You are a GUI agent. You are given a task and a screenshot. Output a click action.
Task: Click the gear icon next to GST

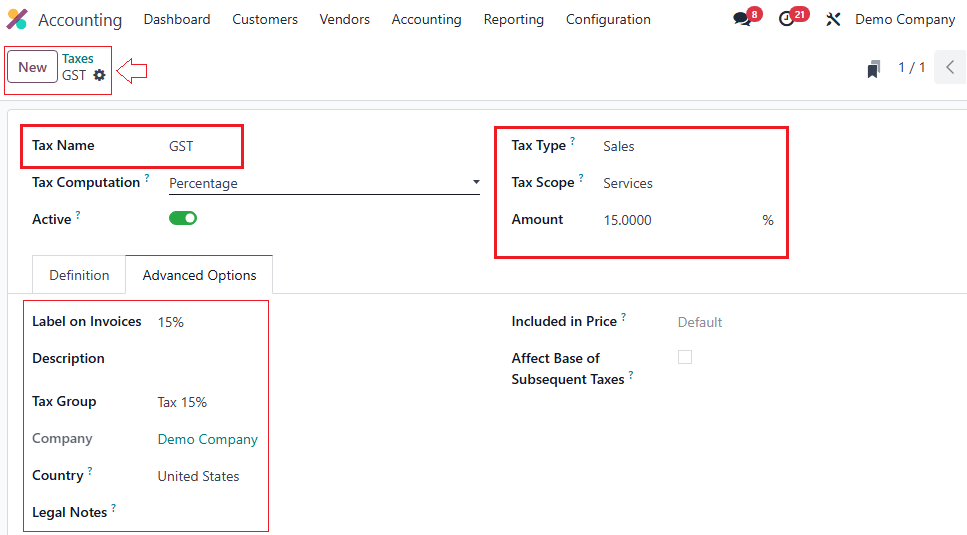[x=99, y=76]
